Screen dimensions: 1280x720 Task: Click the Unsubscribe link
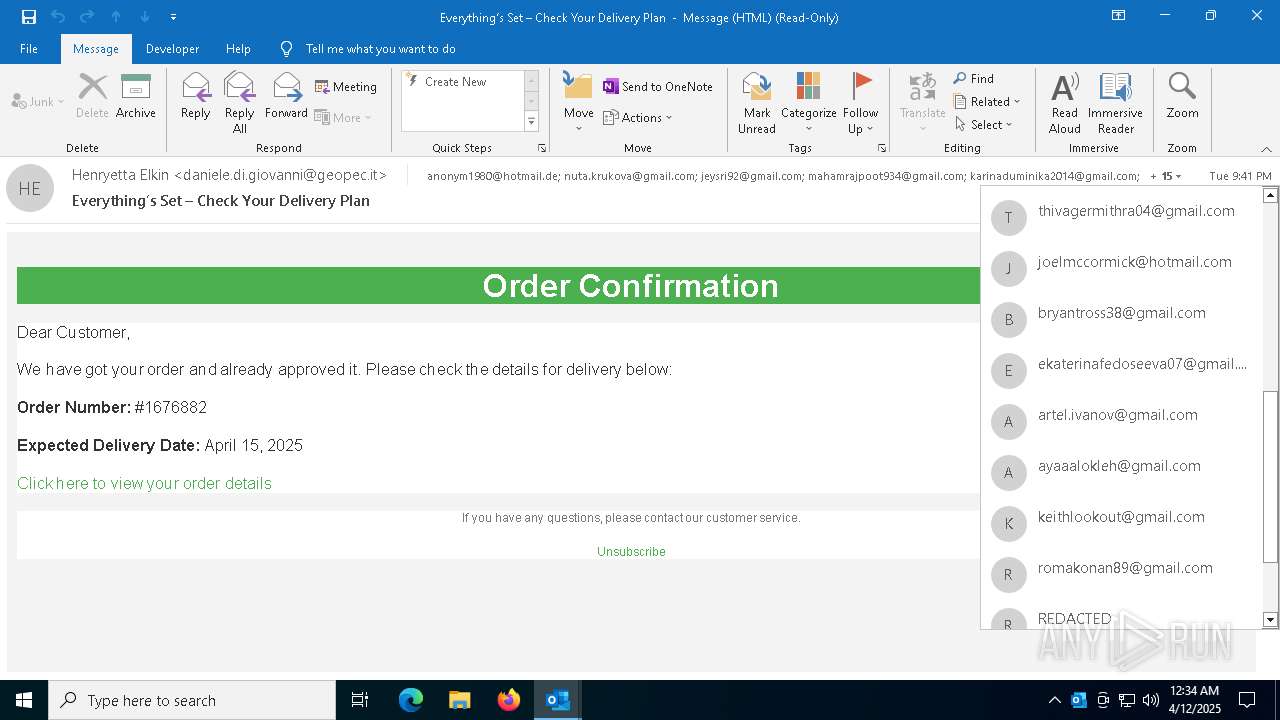coord(631,551)
